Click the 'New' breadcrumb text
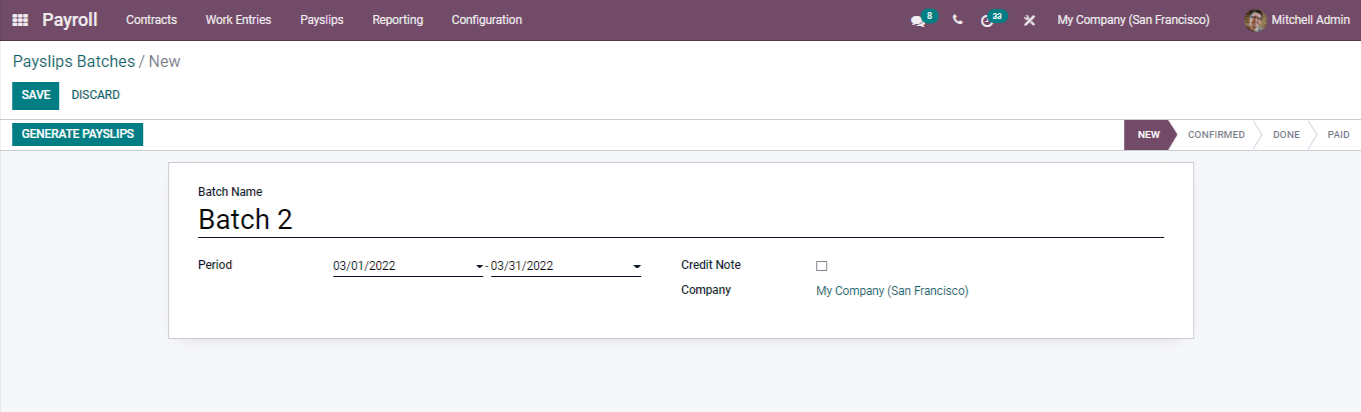The image size is (1361, 412). coord(165,61)
